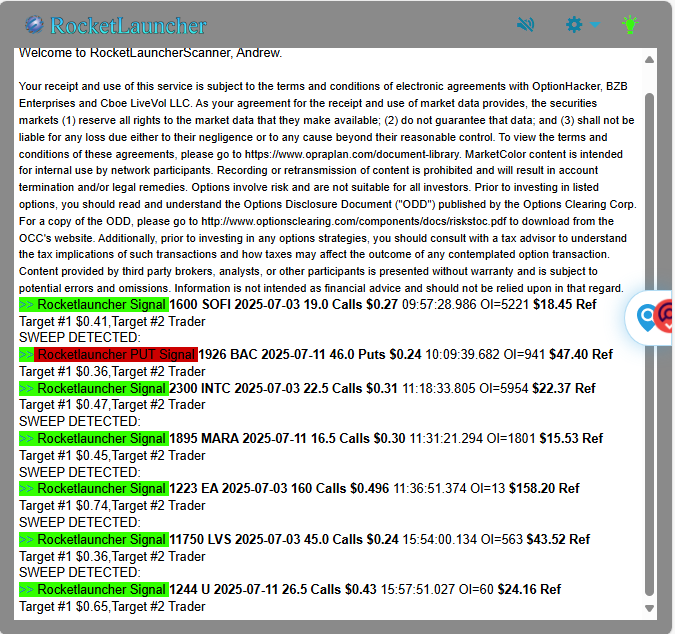
Task: Click the '11:18:33.805 OI=5954' timestamp
Action: coord(465,388)
